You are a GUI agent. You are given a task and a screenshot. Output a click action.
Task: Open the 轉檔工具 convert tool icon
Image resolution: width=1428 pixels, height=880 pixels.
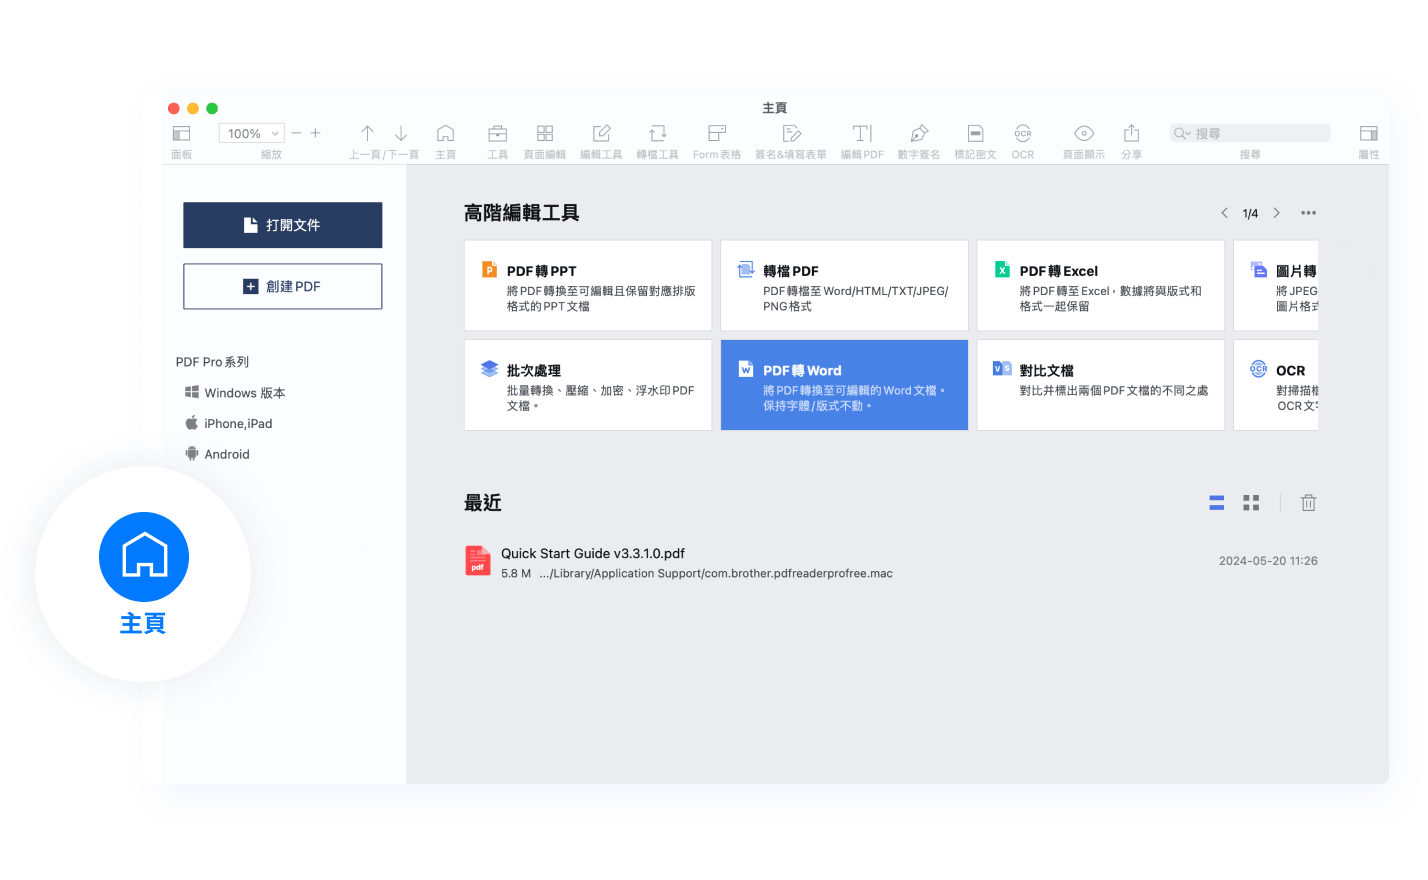[x=657, y=134]
